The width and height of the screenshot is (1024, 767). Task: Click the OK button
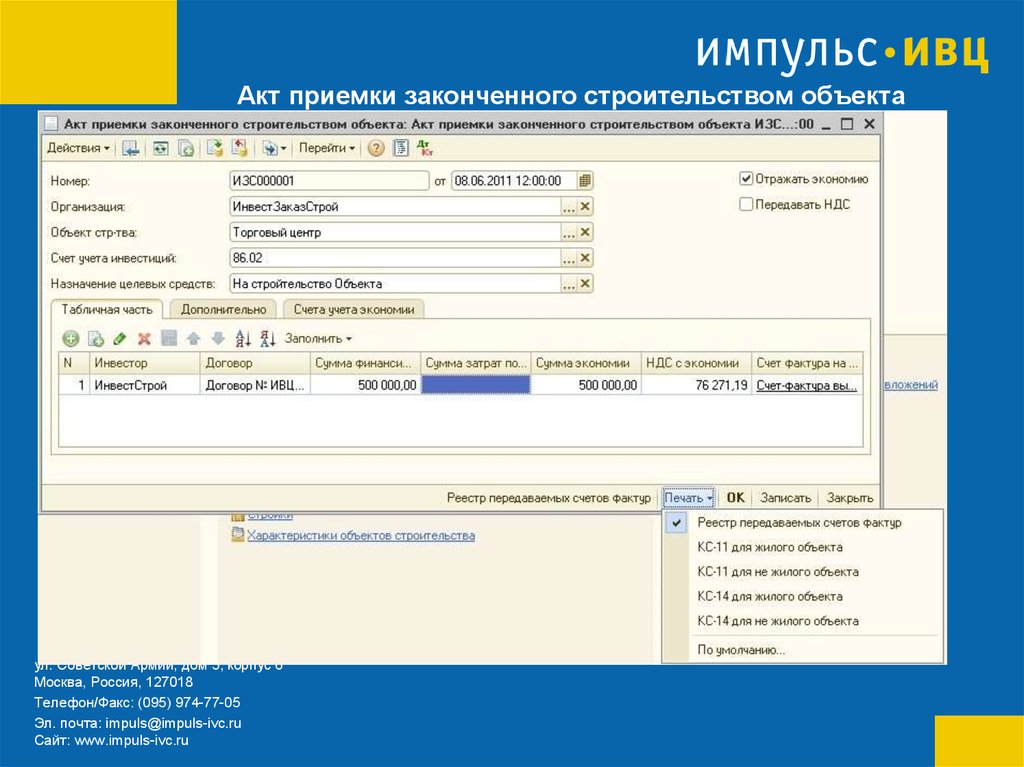tap(735, 498)
